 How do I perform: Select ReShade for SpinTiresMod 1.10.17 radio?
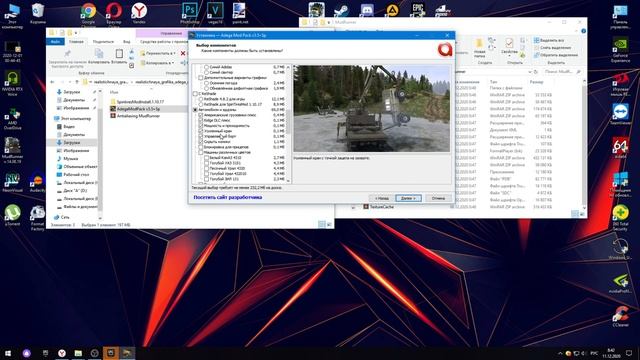coord(201,104)
